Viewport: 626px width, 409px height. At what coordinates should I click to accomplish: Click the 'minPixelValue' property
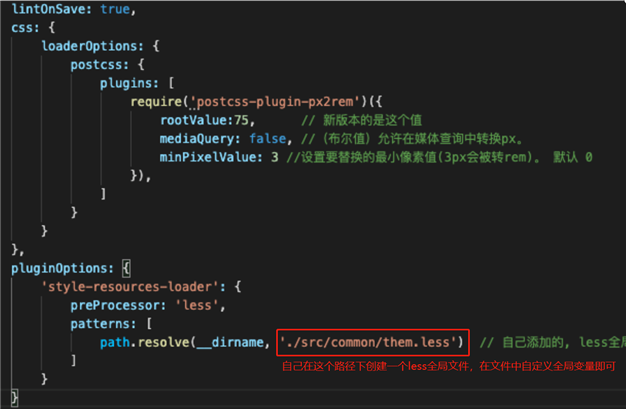[208, 157]
